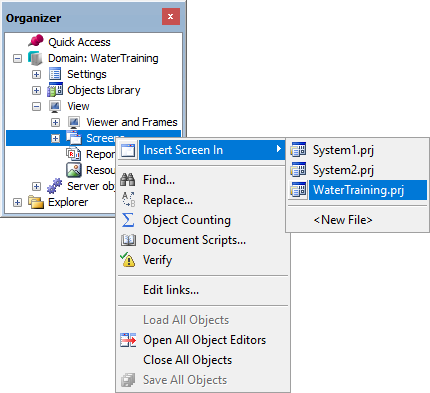Screen dimensions: 430x393
Task: Run Verify from the context menu
Action: [203, 260]
